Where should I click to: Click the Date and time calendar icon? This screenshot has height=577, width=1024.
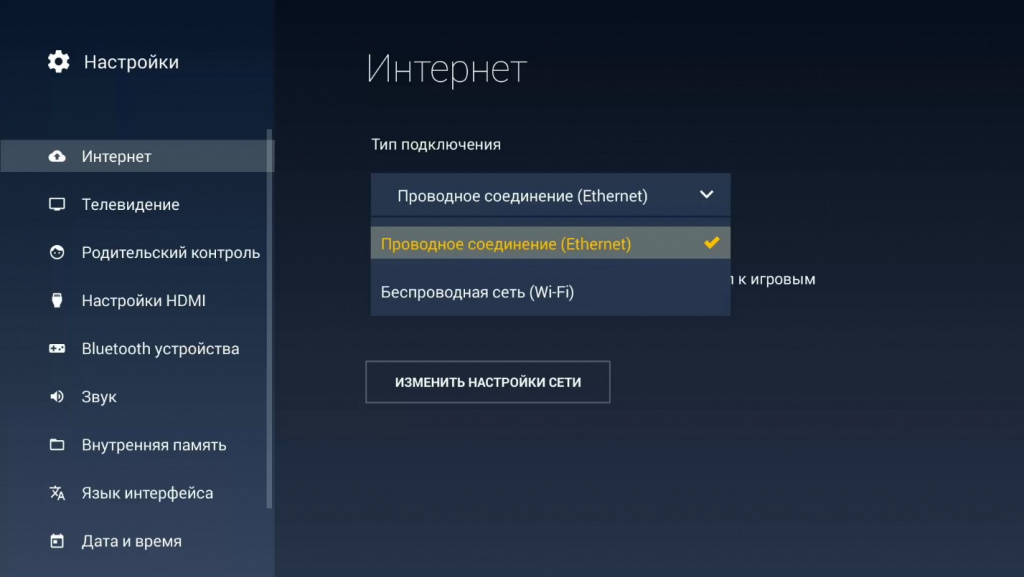point(57,541)
